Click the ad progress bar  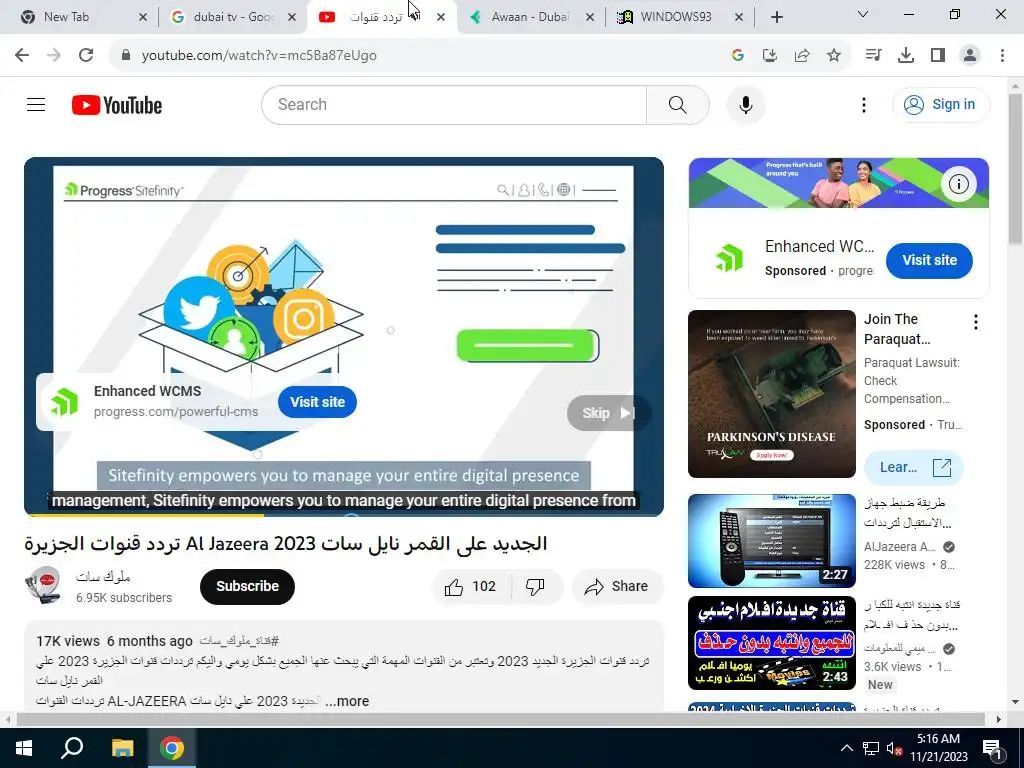(x=344, y=515)
